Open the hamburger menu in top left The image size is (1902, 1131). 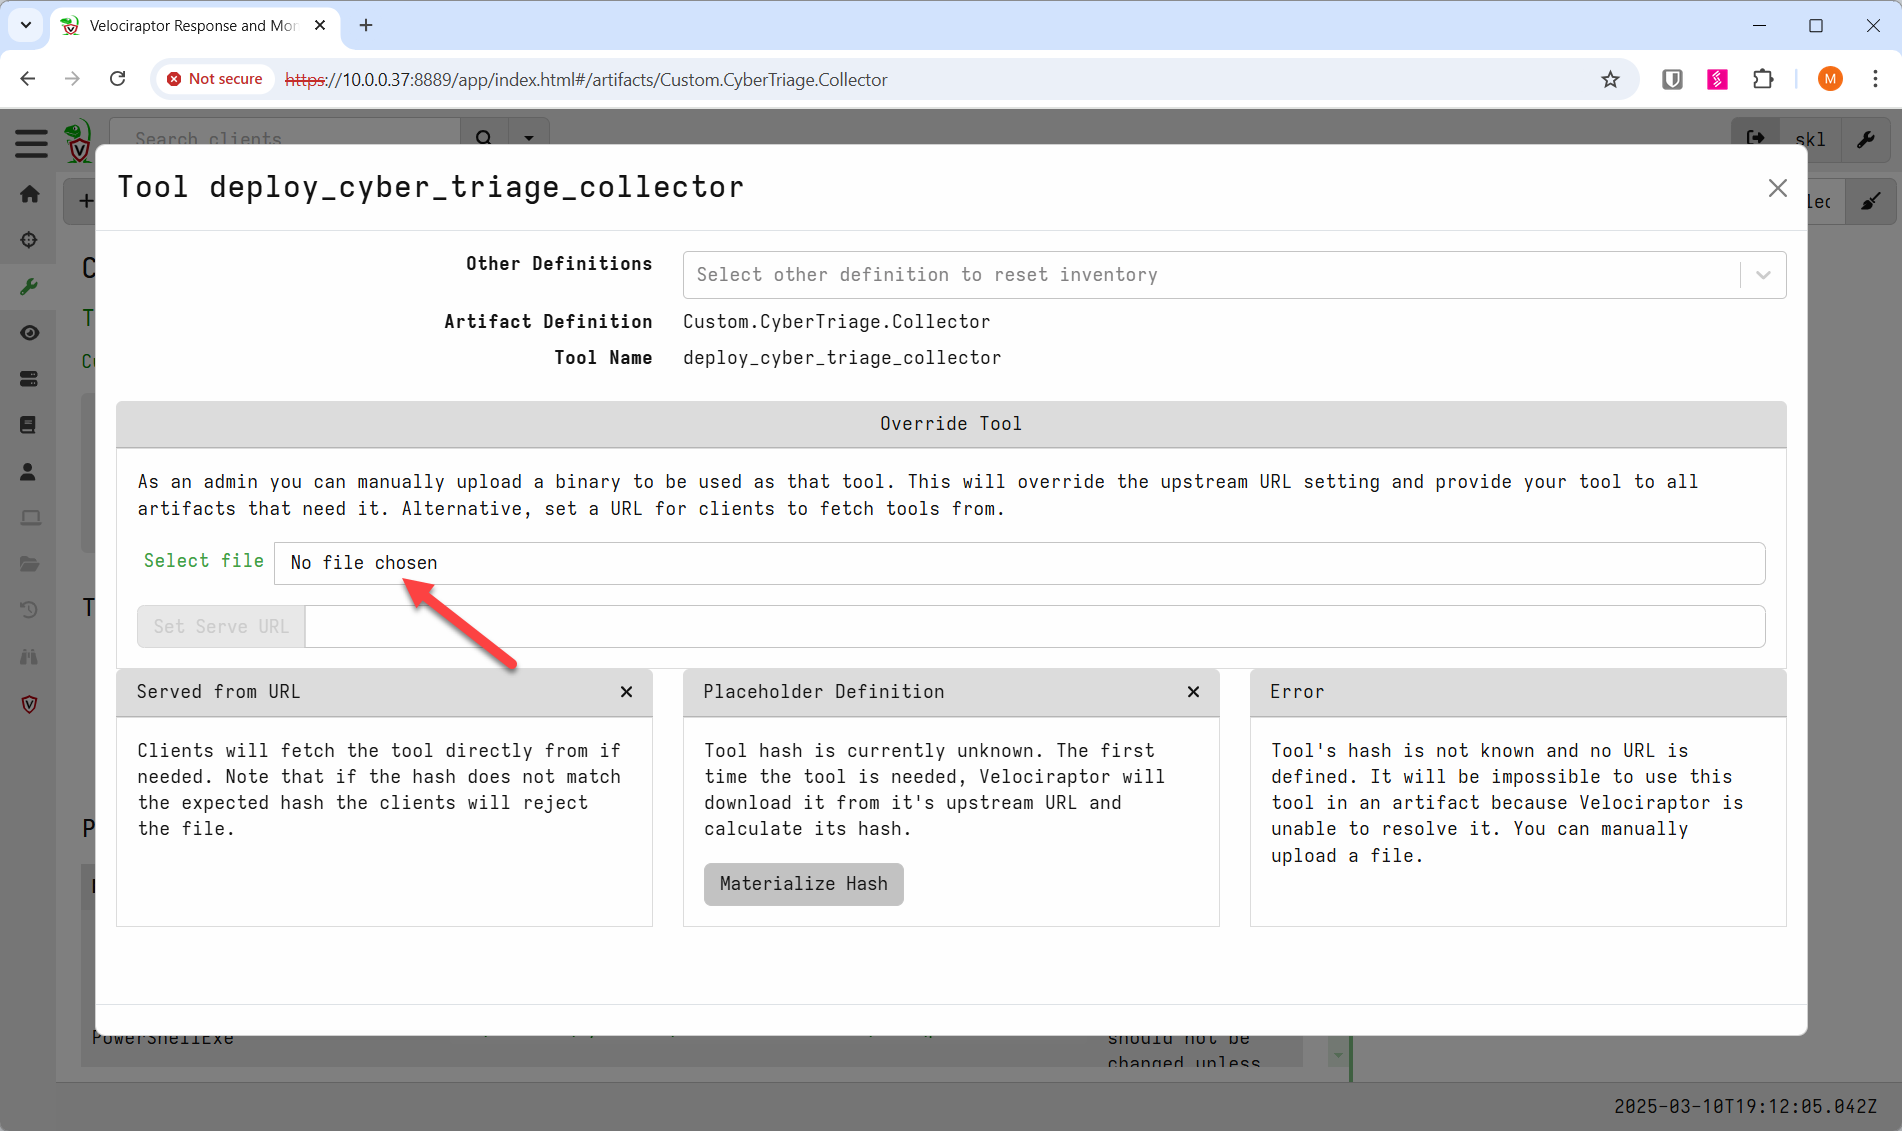tap(29, 143)
